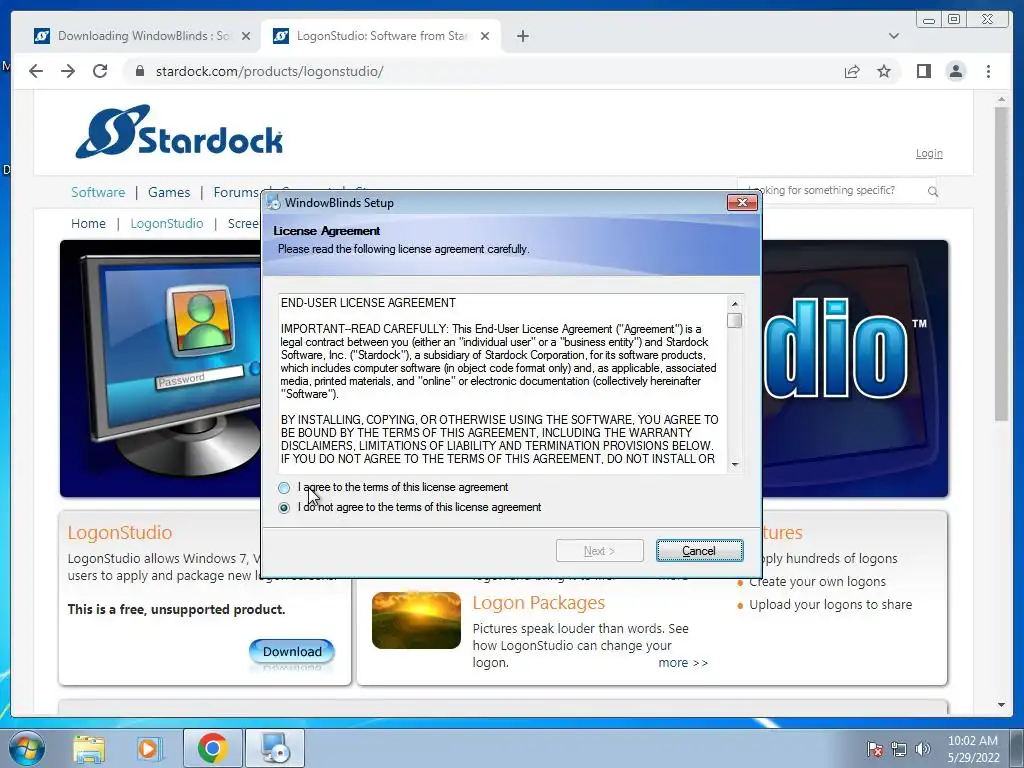Open Action Center flag tray icon
1024x768 pixels.
click(874, 750)
